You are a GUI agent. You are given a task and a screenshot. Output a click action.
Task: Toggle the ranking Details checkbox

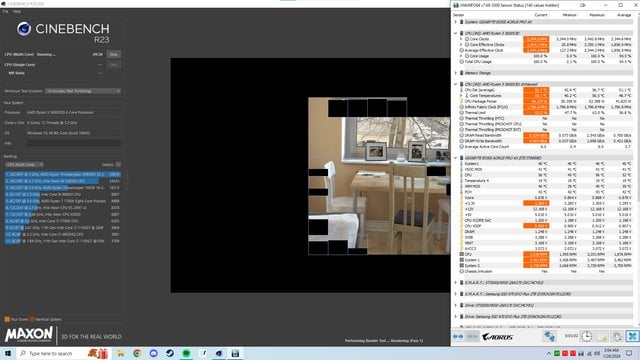coord(118,164)
